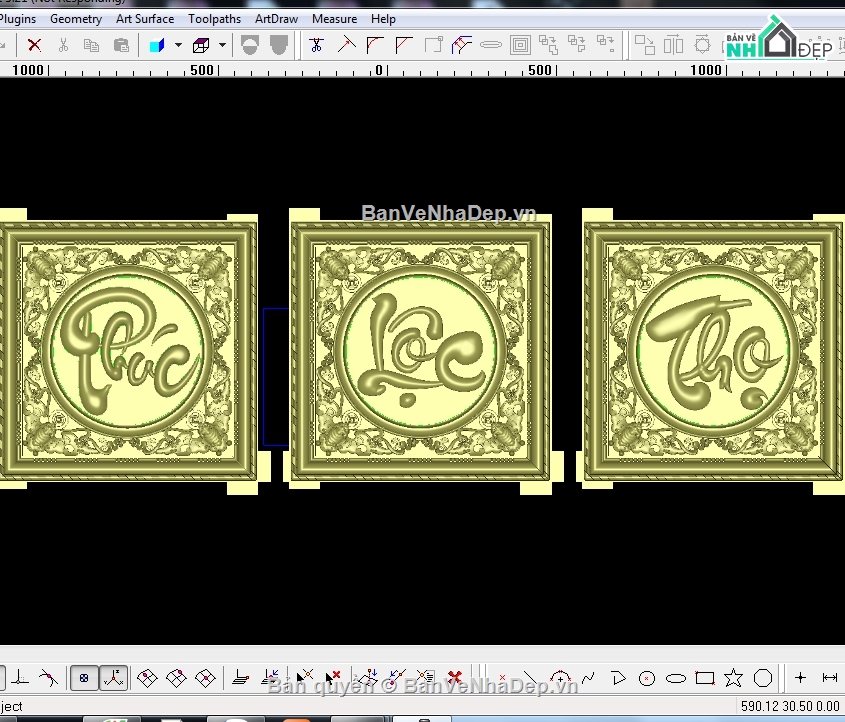Open the Art Surface menu
This screenshot has width=845, height=722.
point(145,19)
